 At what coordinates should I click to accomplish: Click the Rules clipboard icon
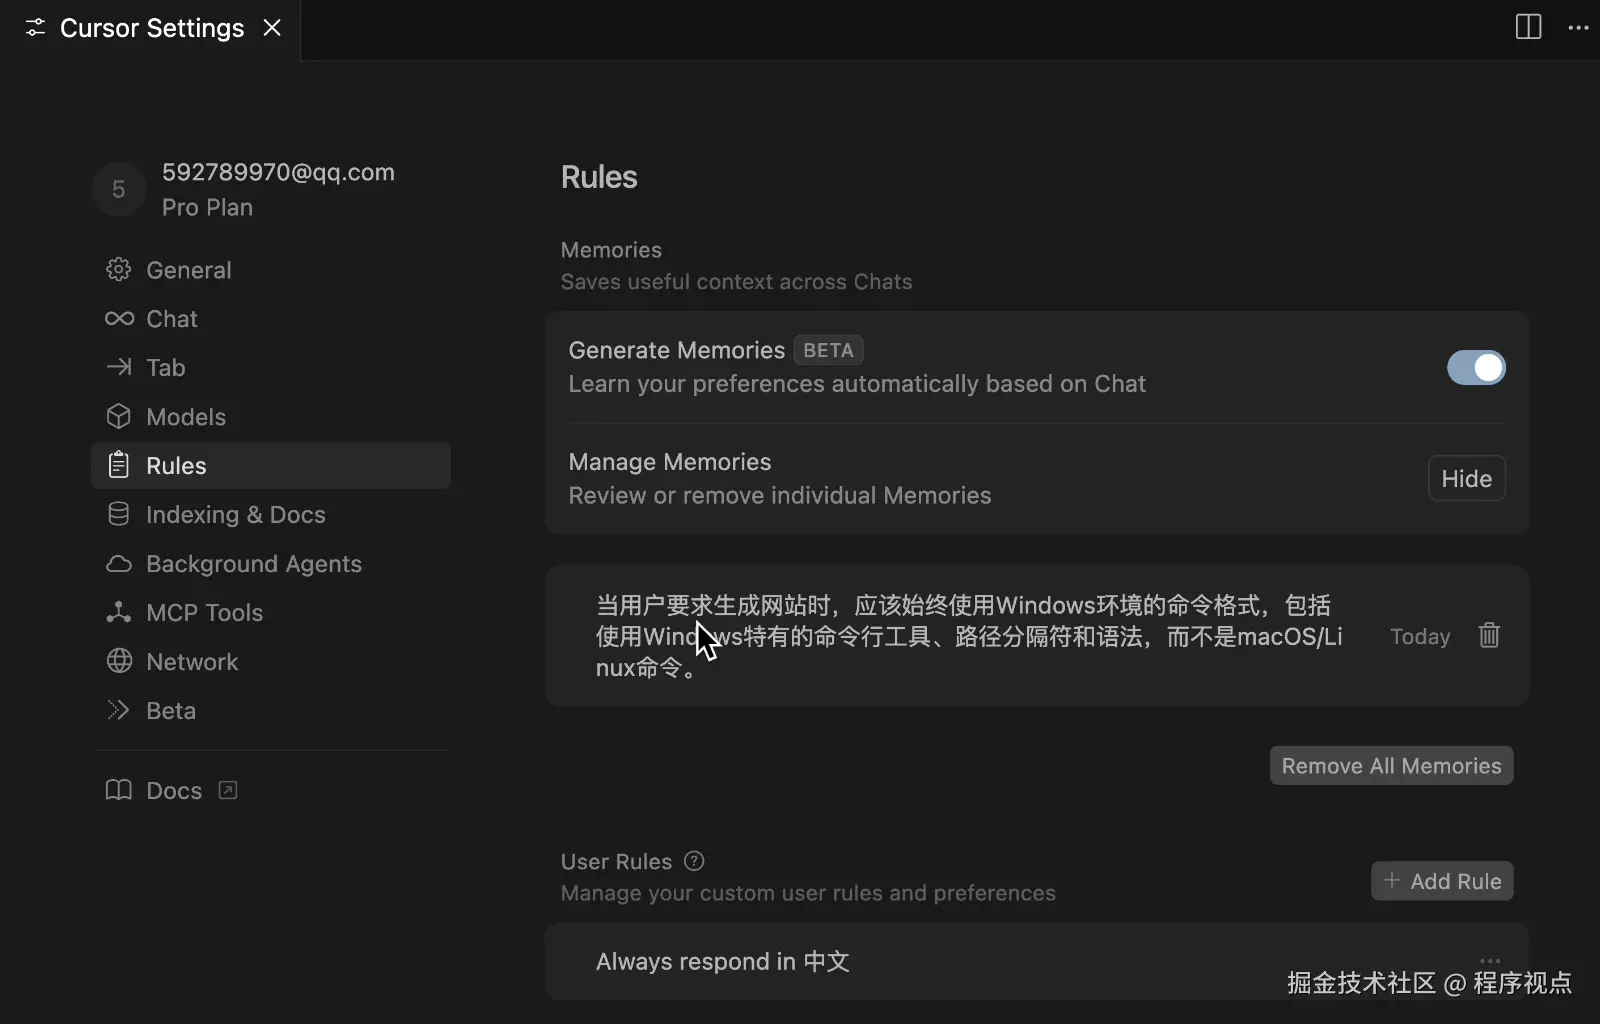[119, 465]
